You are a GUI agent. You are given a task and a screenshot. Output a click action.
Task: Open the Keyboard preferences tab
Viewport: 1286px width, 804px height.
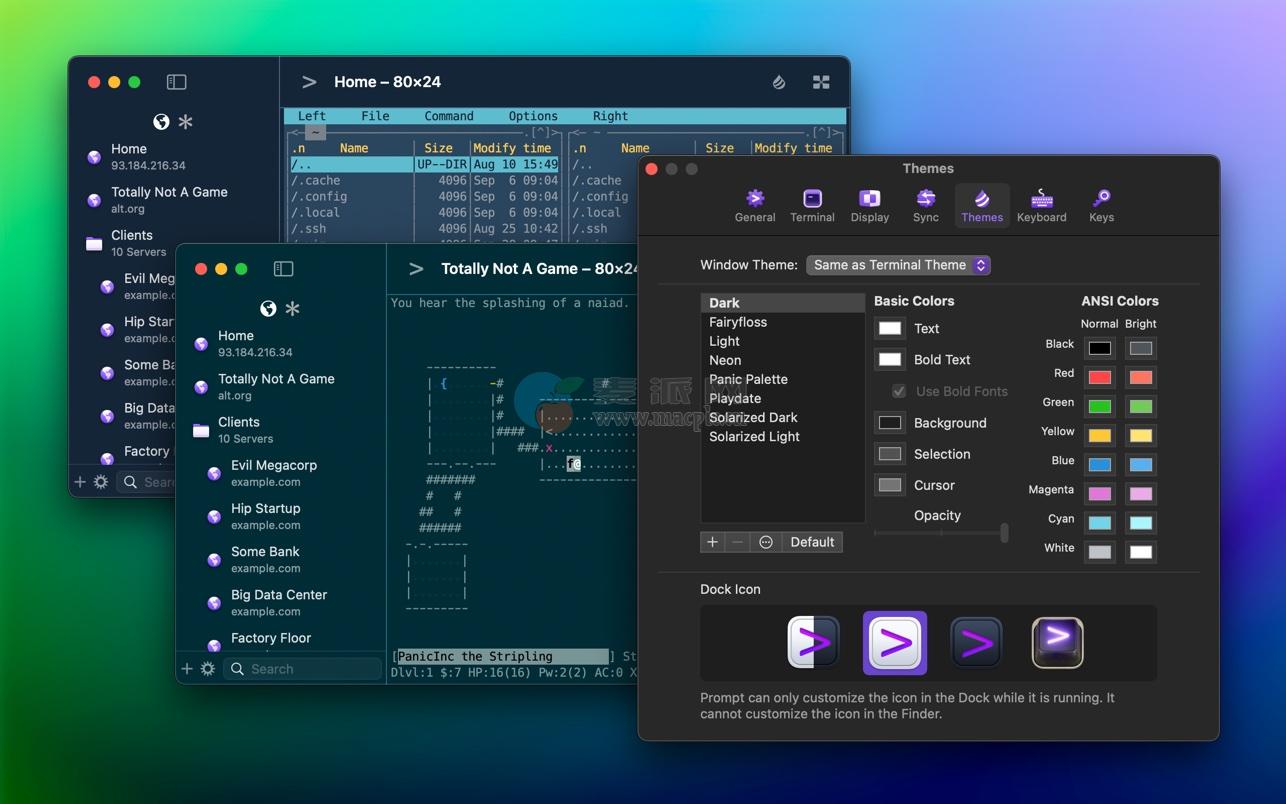point(1042,205)
